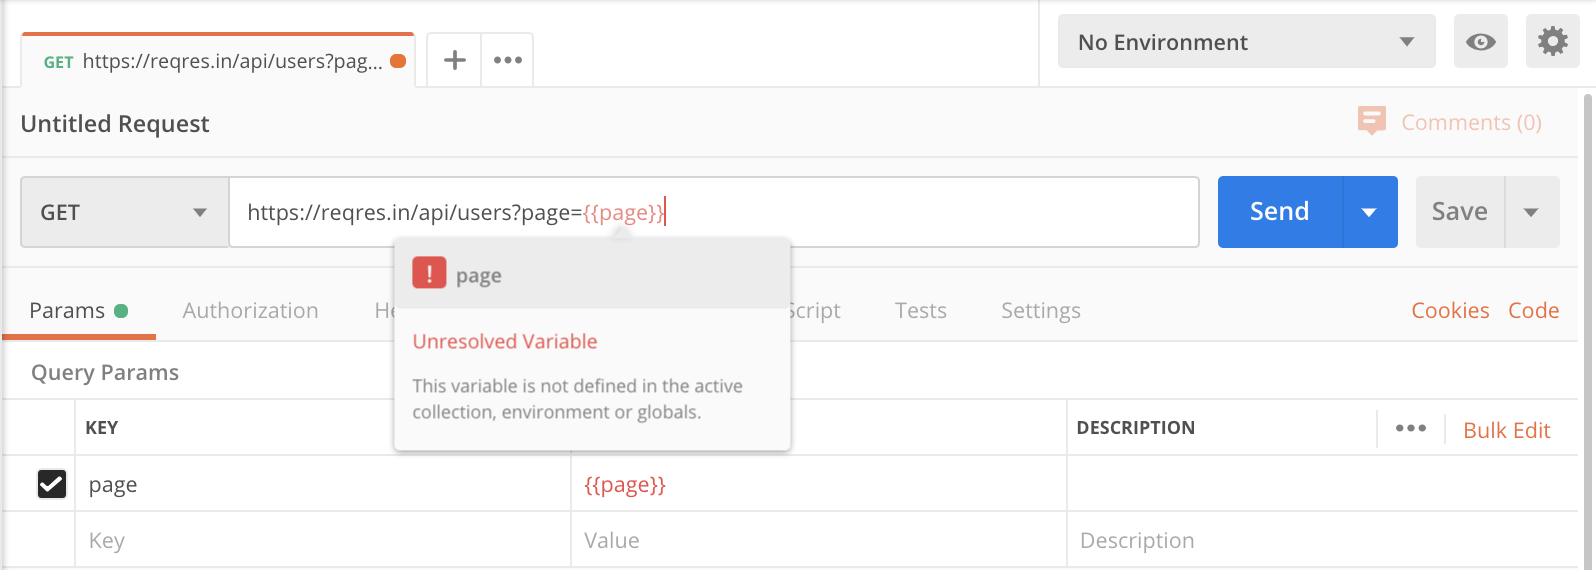The image size is (1596, 570).
Task: Click the blue Send button
Action: (1279, 212)
